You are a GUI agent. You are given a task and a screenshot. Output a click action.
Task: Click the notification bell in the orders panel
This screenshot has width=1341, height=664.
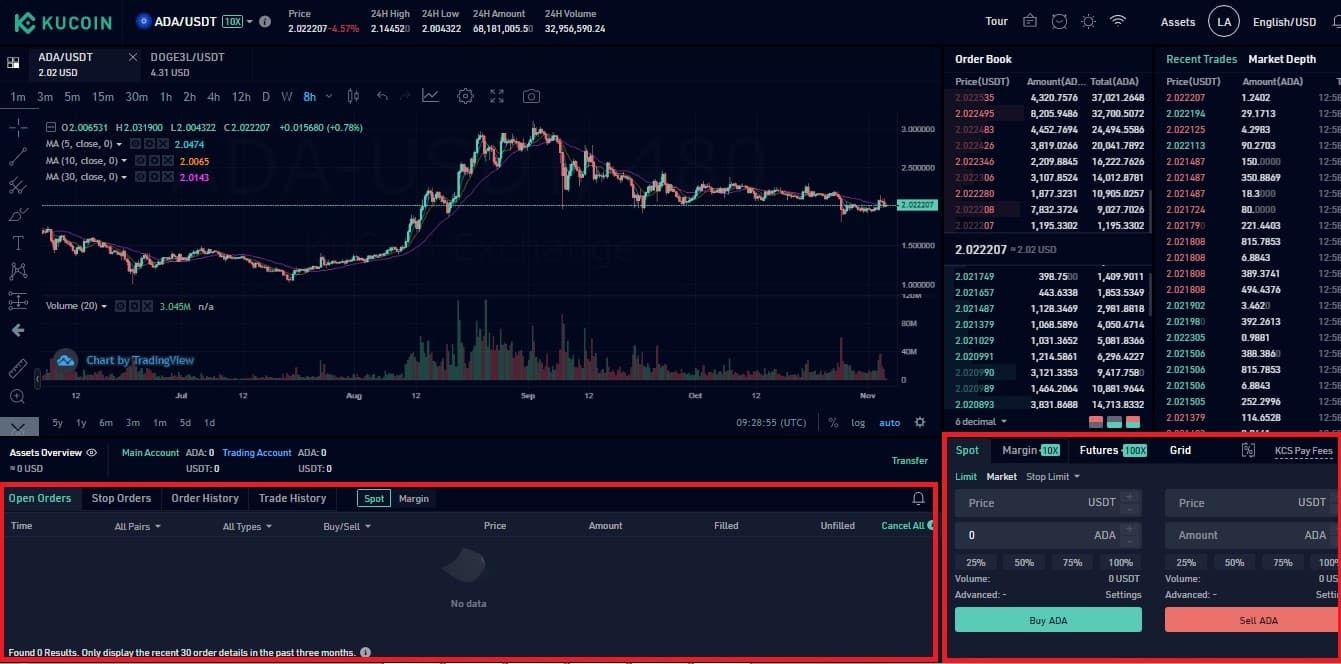[x=918, y=498]
